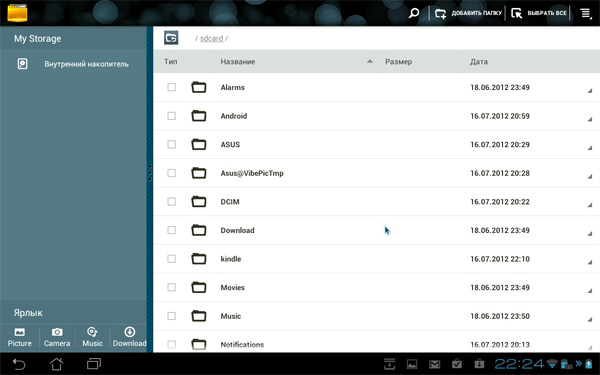The width and height of the screenshot is (600, 375).
Task: Click the Добавить папку button
Action: 468,13
